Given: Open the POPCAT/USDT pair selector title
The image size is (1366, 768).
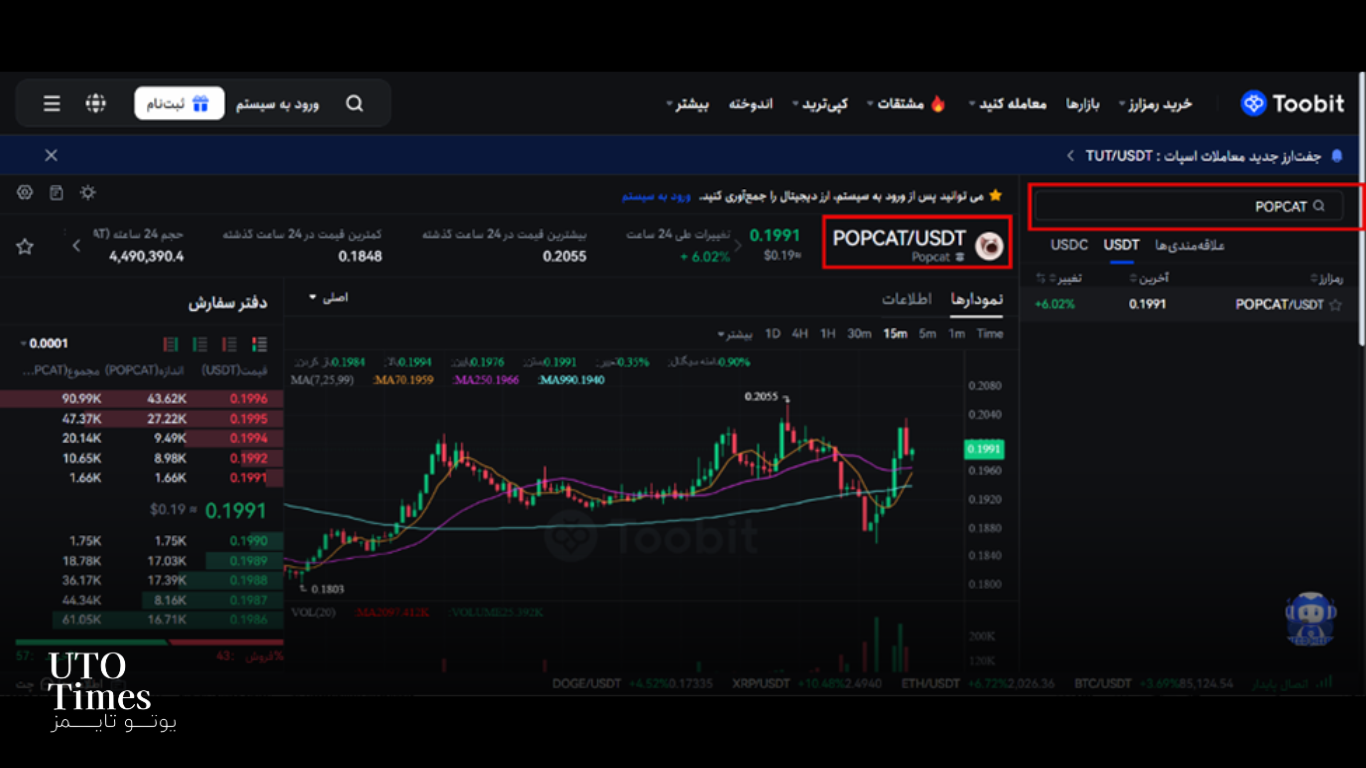Looking at the screenshot, I should 899,240.
